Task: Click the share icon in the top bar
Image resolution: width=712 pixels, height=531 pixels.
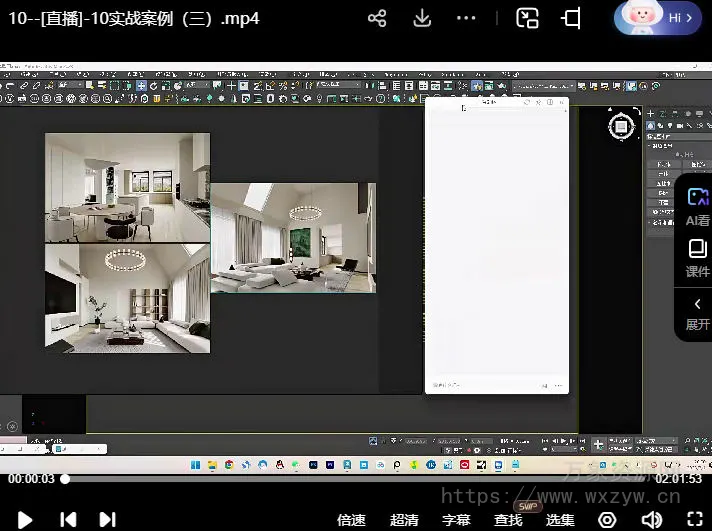Action: 377,19
